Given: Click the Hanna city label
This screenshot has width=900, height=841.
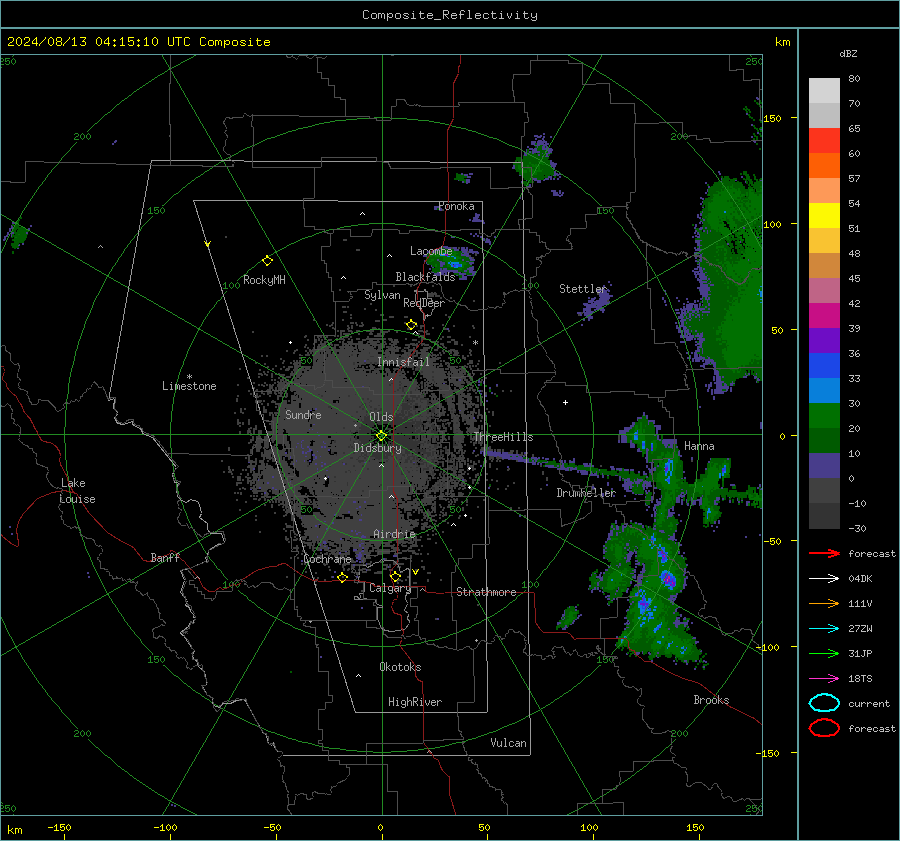Looking at the screenshot, I should (x=699, y=446).
